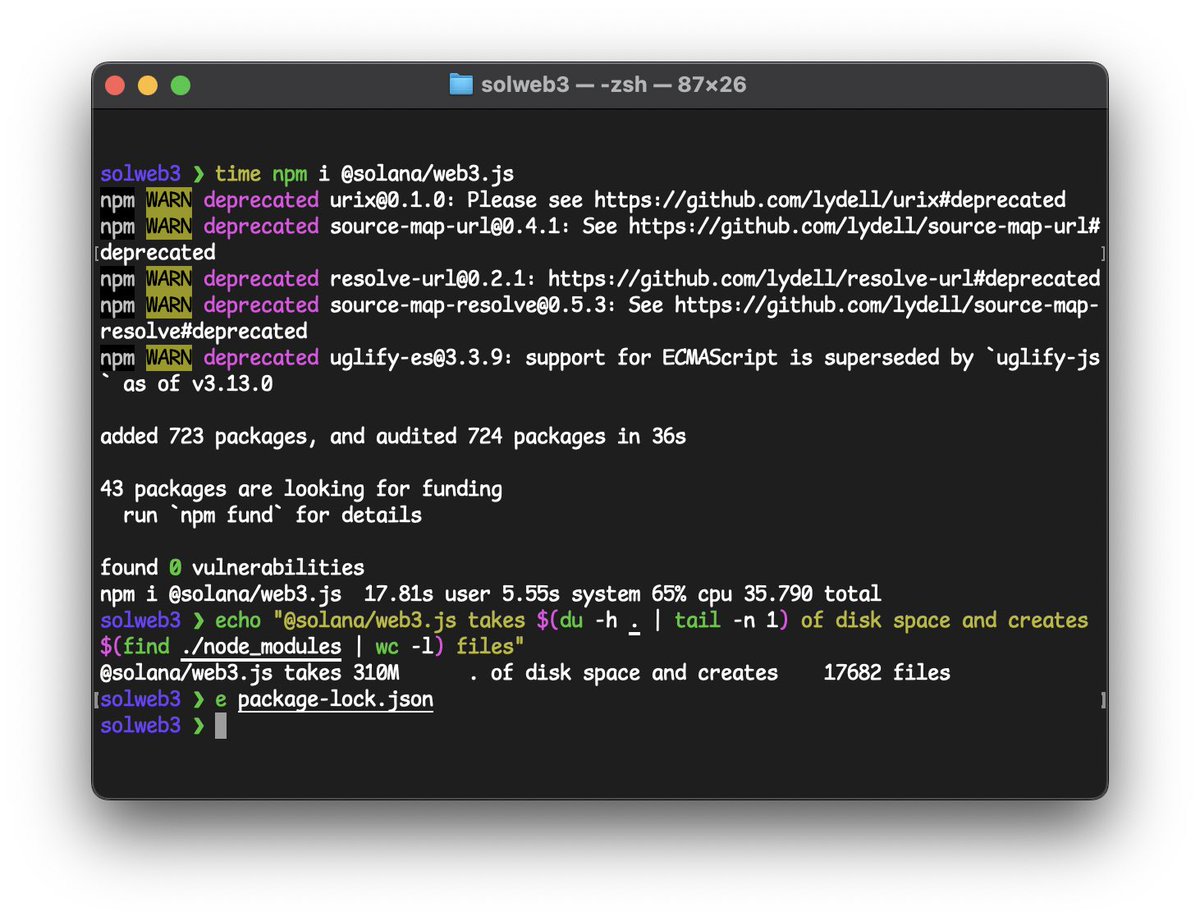Click the text 'added 723 packages'
1200x921 pixels.
tap(203, 437)
